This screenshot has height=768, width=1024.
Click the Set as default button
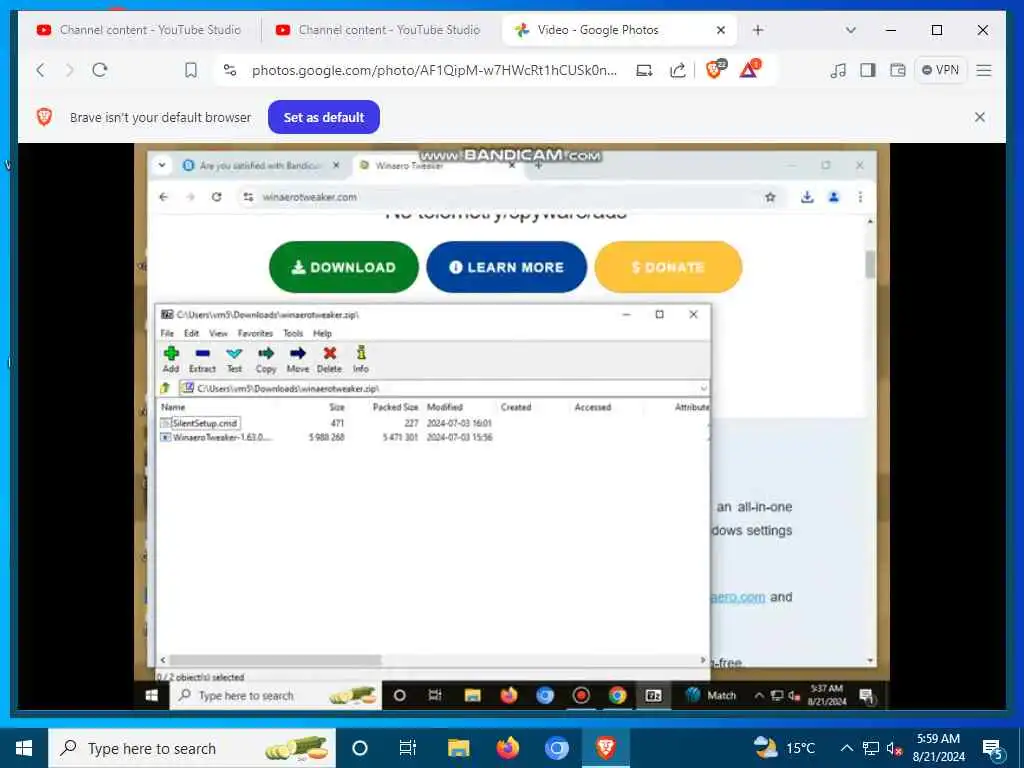point(324,118)
